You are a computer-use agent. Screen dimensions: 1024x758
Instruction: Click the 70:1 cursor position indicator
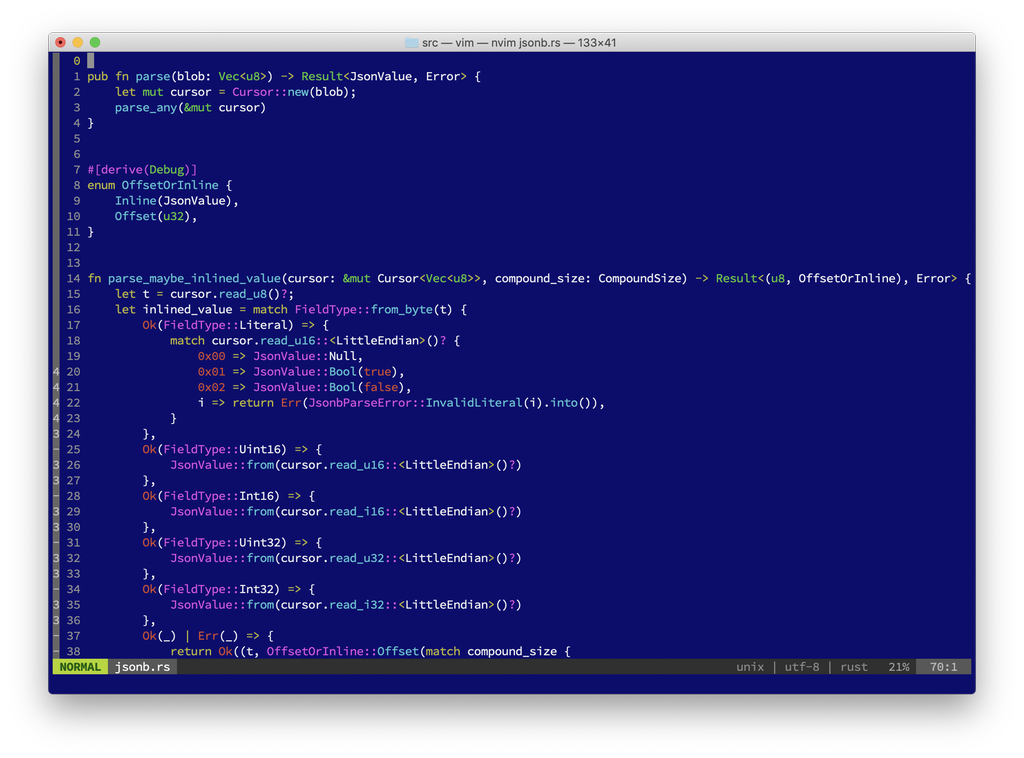[x=942, y=666]
